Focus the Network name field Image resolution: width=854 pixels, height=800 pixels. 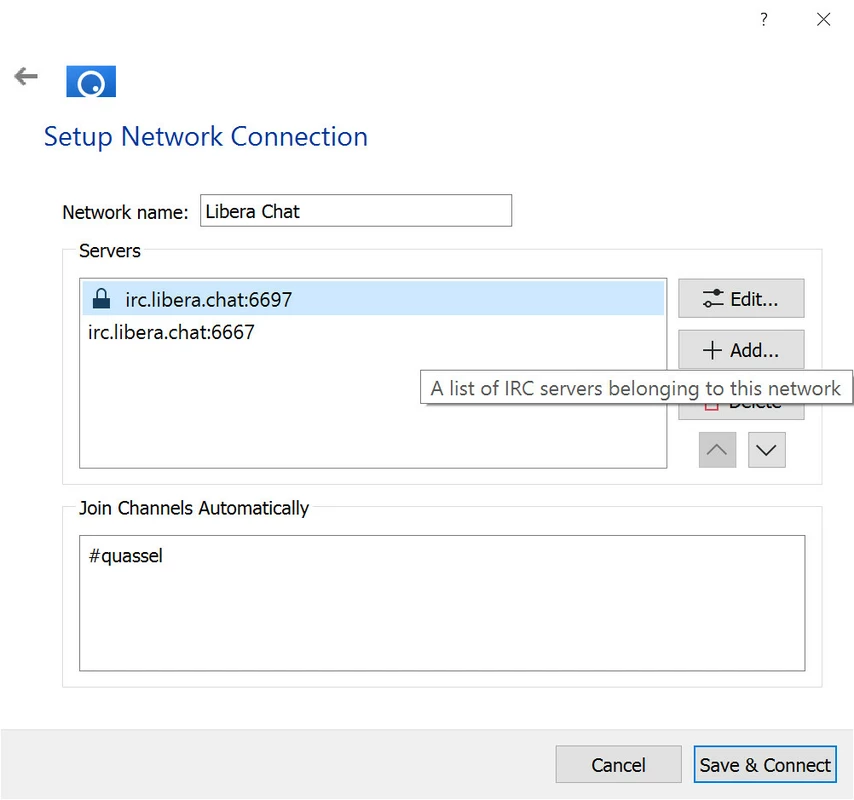coord(356,211)
